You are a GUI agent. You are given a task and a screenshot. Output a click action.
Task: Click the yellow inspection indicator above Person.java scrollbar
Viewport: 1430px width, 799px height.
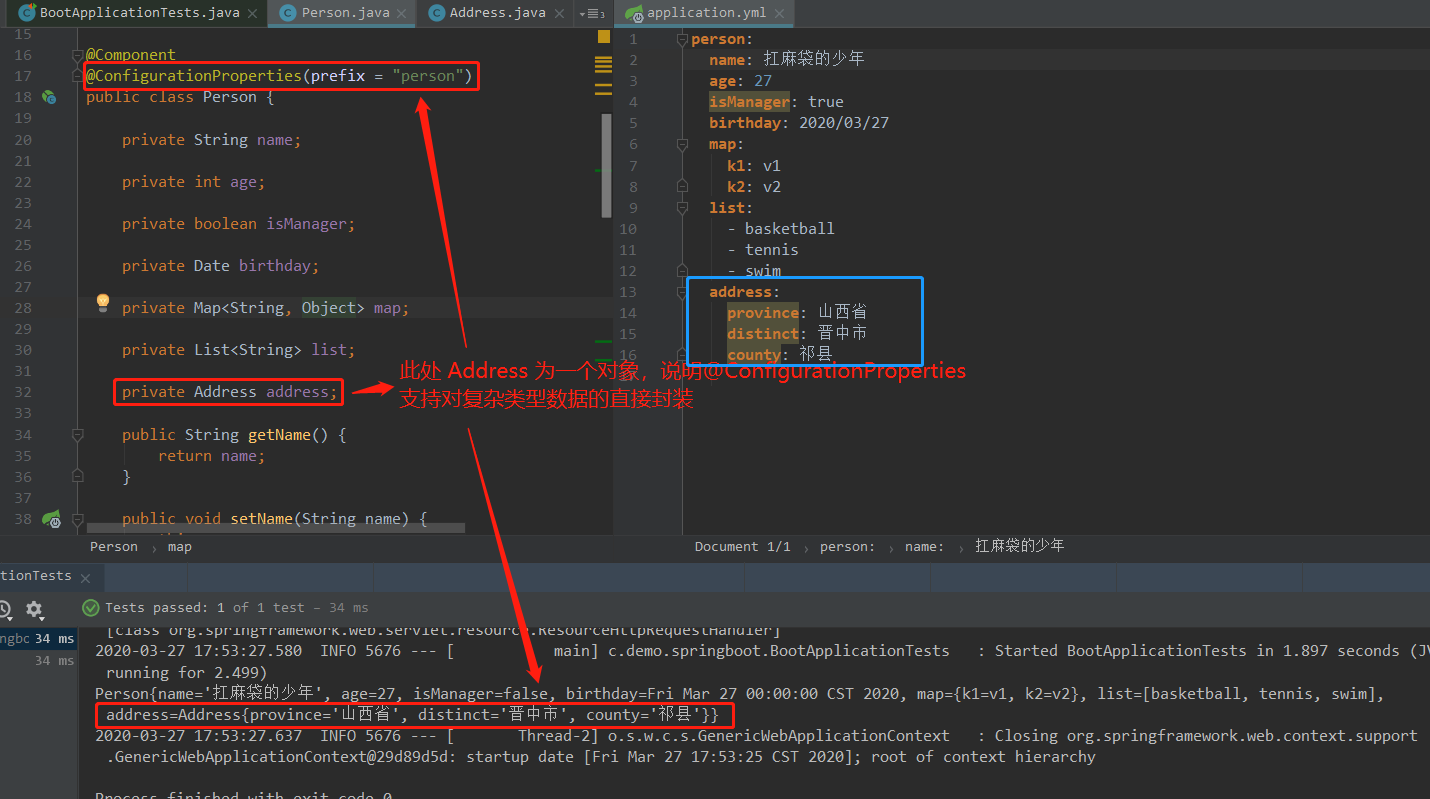pos(604,36)
